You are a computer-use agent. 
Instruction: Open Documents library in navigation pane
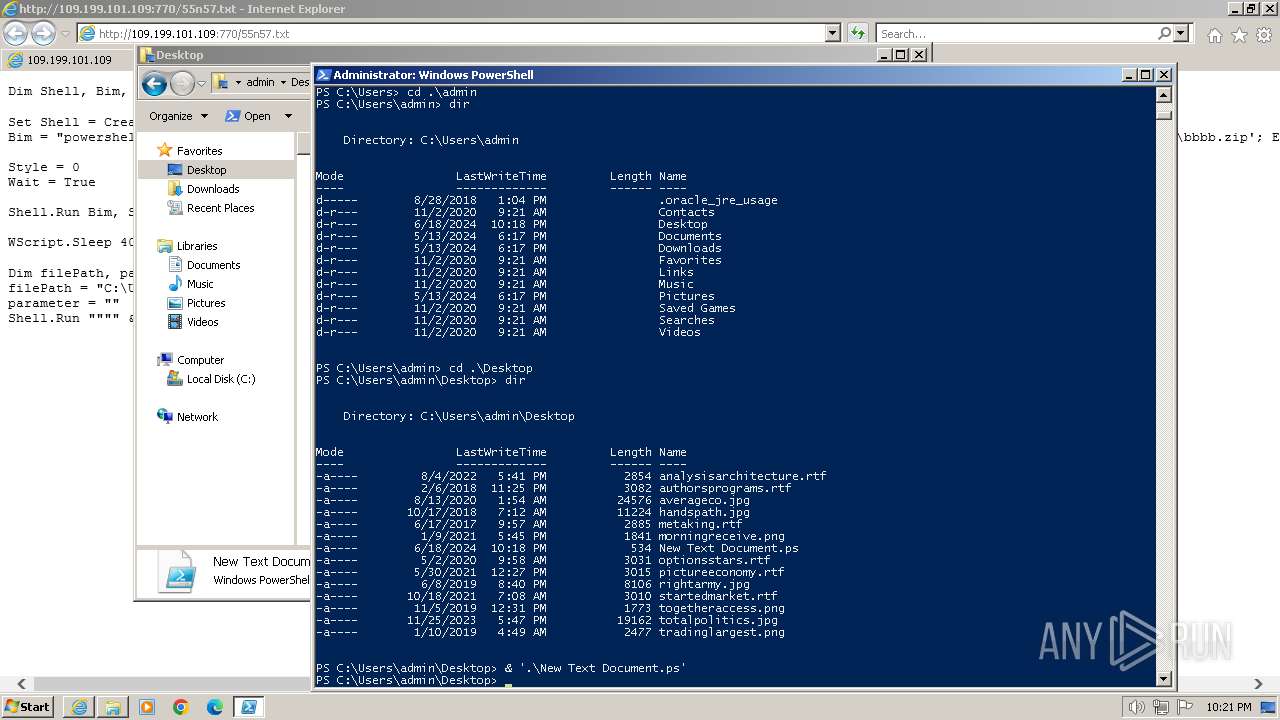click(213, 265)
